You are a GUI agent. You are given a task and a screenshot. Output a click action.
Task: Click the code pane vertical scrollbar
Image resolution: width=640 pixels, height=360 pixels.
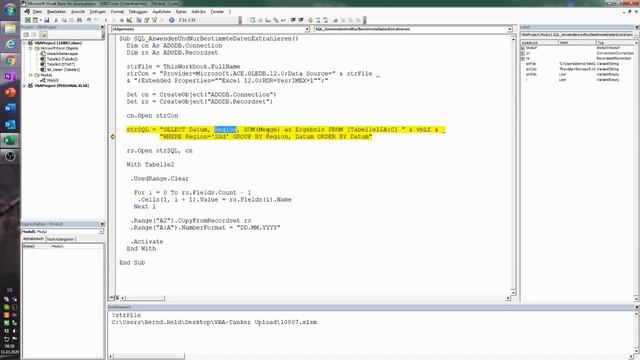click(x=513, y=166)
